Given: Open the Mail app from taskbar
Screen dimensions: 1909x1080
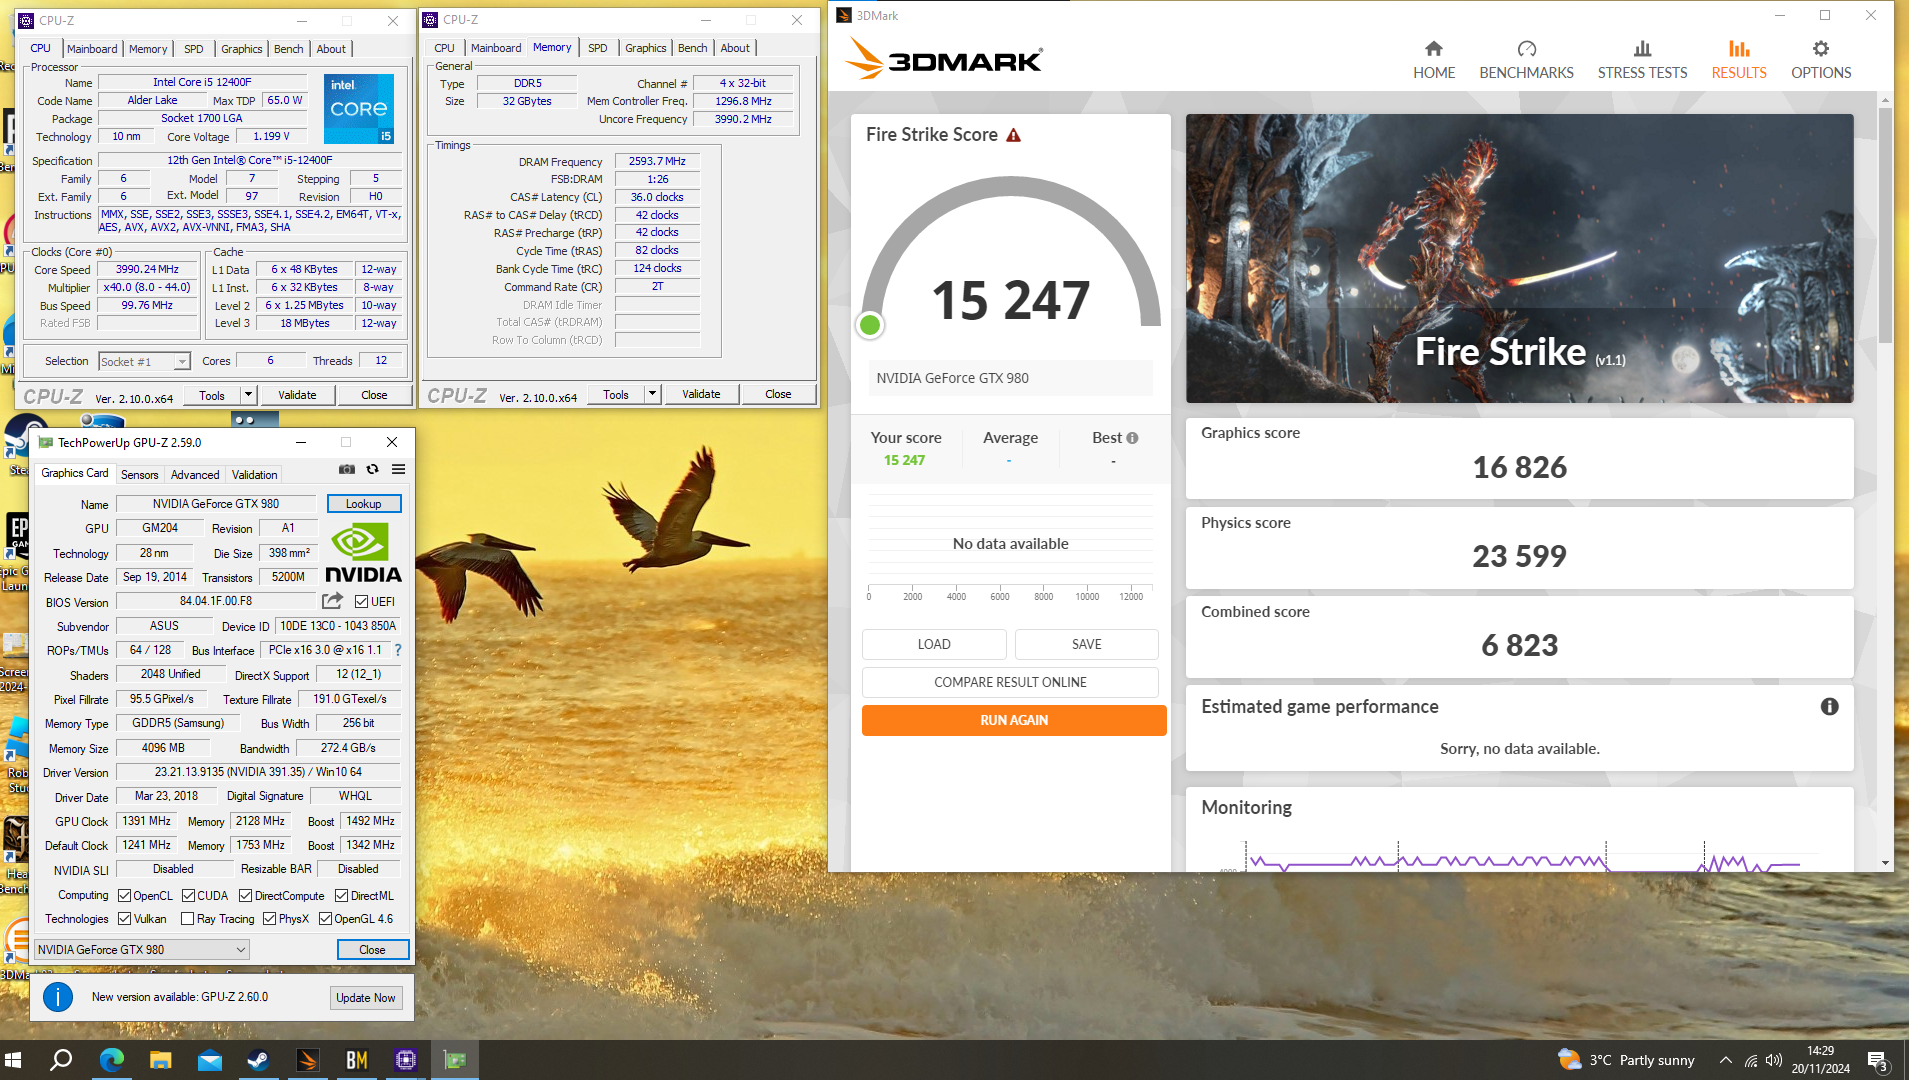Looking at the screenshot, I should pyautogui.click(x=209, y=1060).
